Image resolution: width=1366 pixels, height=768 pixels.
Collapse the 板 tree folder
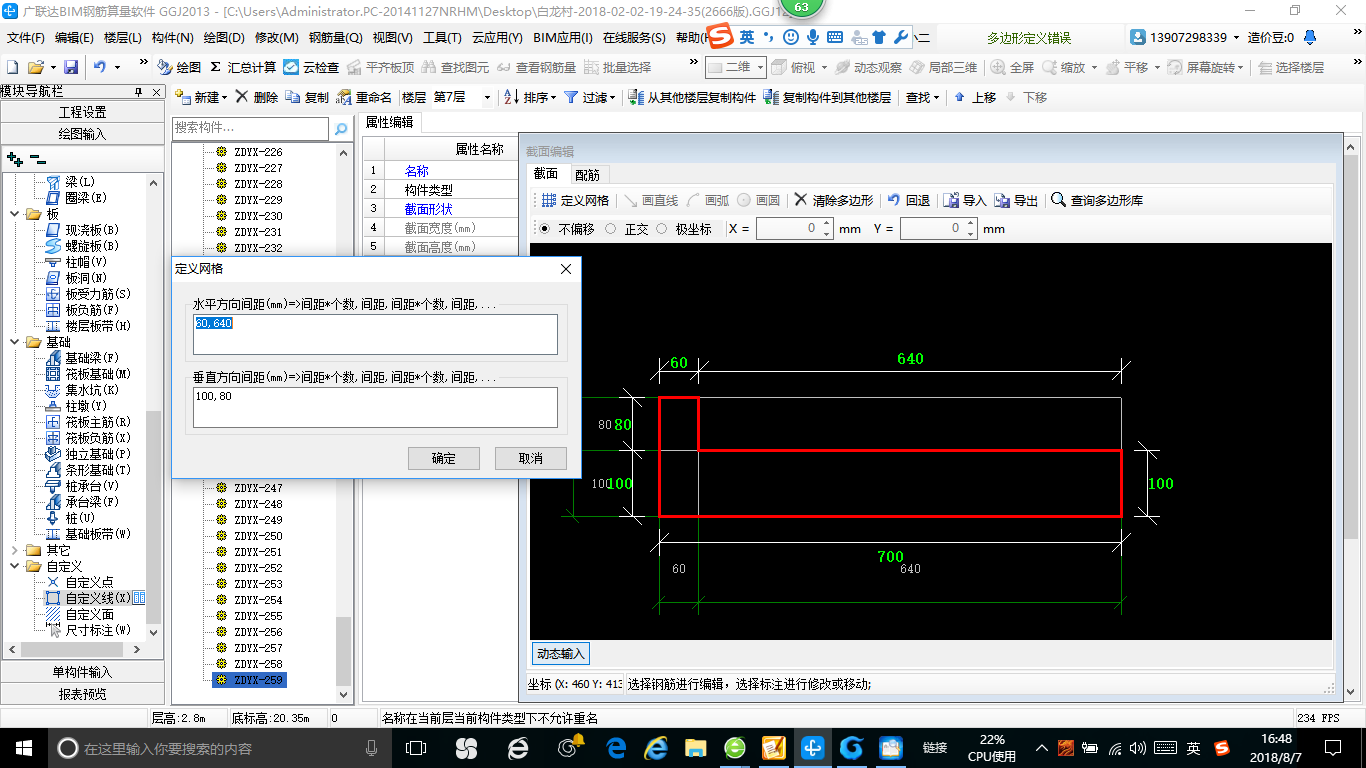coord(14,214)
